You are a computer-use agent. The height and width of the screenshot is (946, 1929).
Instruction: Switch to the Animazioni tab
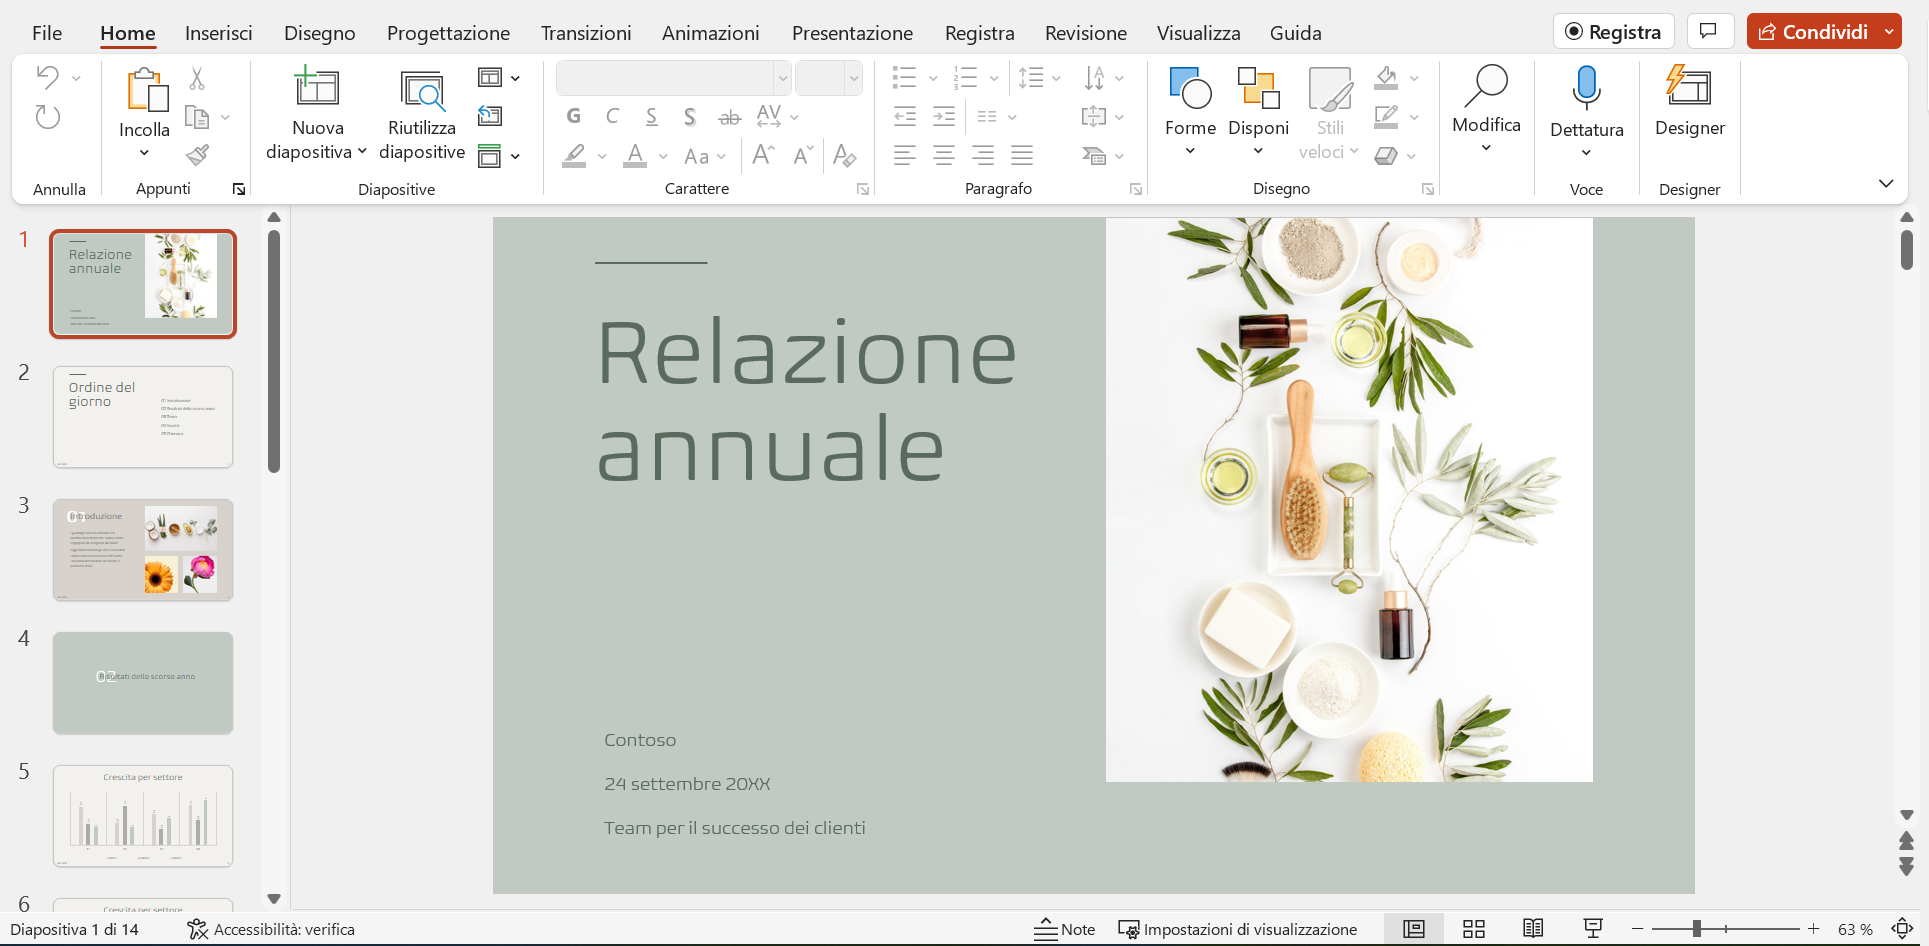pos(711,33)
